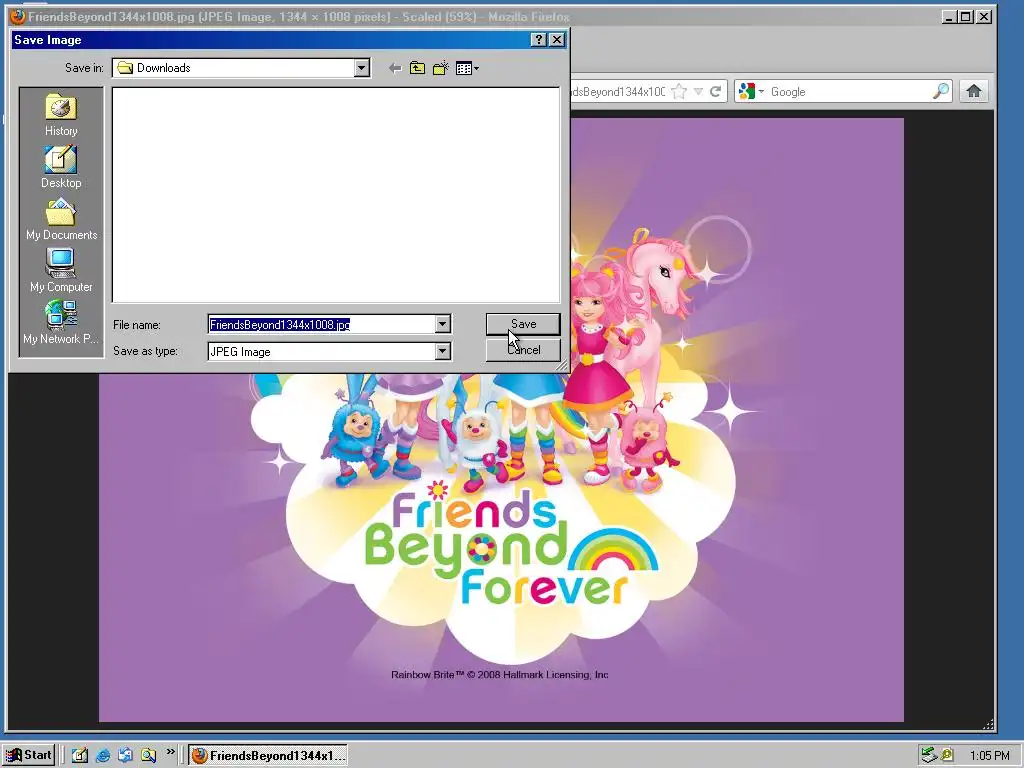The image size is (1024, 768).
Task: Launch Outlook Express from quick launch
Action: click(125, 756)
